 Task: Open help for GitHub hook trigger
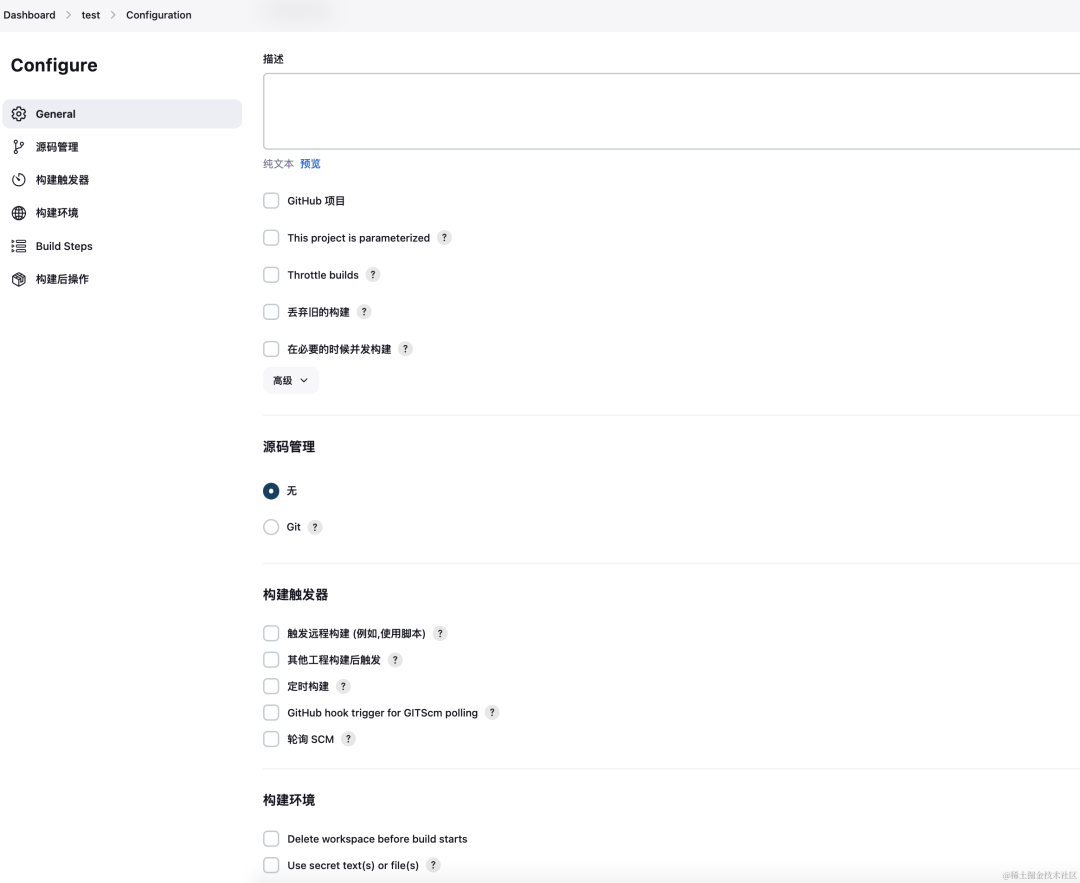[492, 712]
